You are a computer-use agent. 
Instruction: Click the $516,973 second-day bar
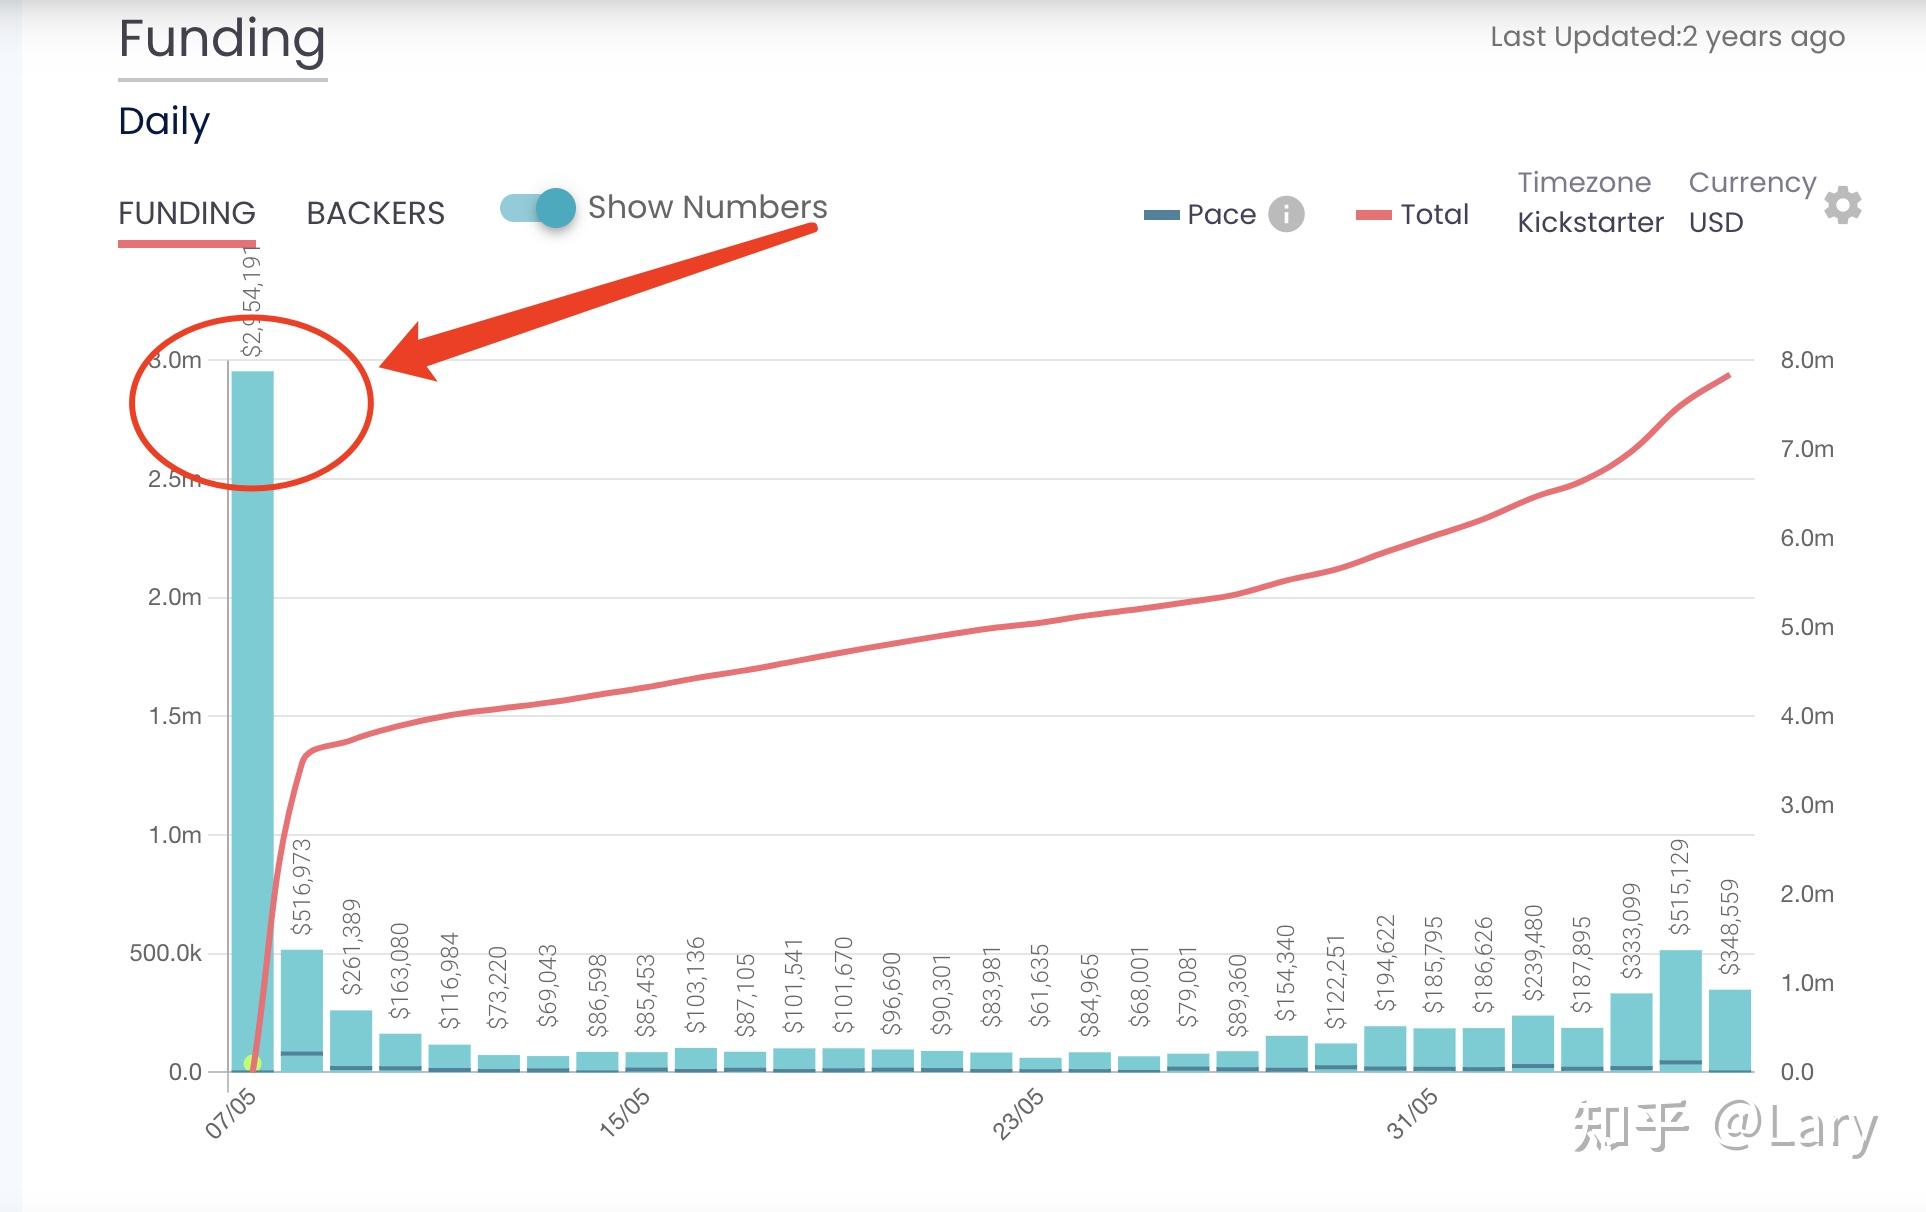(302, 1010)
